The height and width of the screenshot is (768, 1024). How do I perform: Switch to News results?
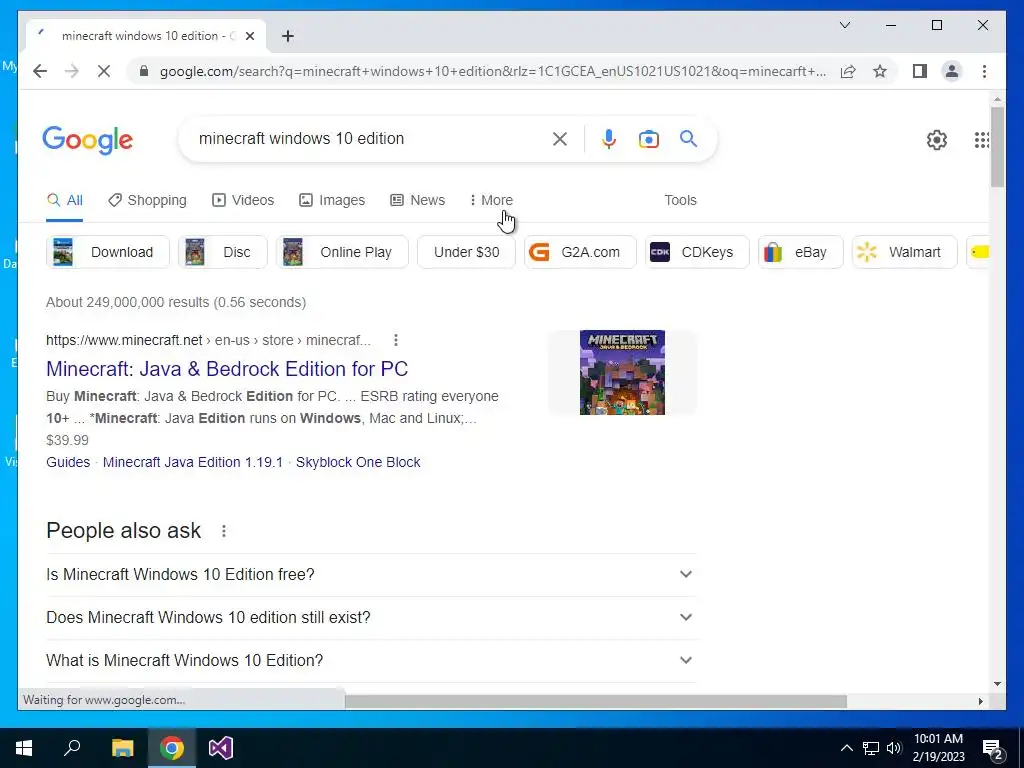[417, 200]
